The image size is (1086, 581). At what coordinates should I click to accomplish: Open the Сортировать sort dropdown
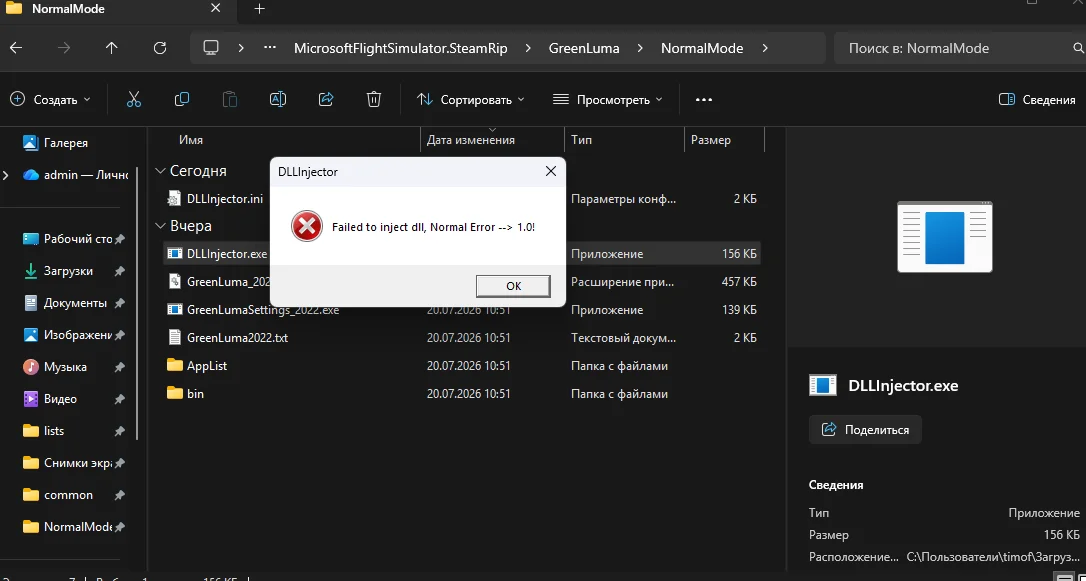[x=470, y=100]
